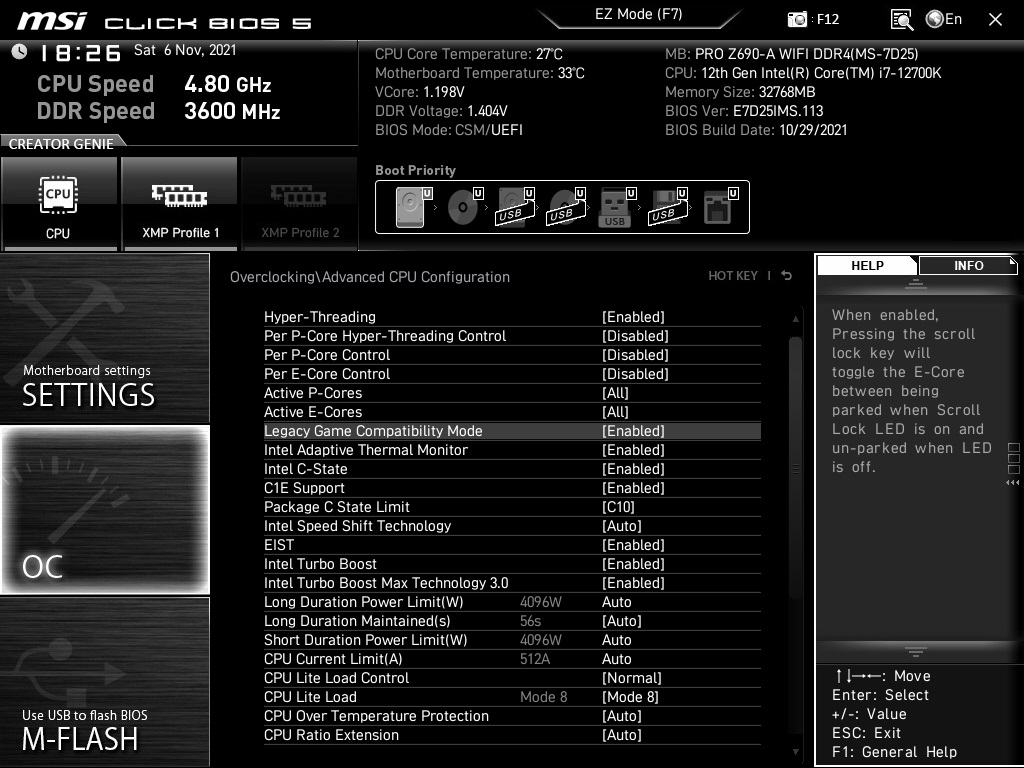This screenshot has width=1024, height=768.
Task: Select the USB optical drive boot device
Action: (566, 207)
